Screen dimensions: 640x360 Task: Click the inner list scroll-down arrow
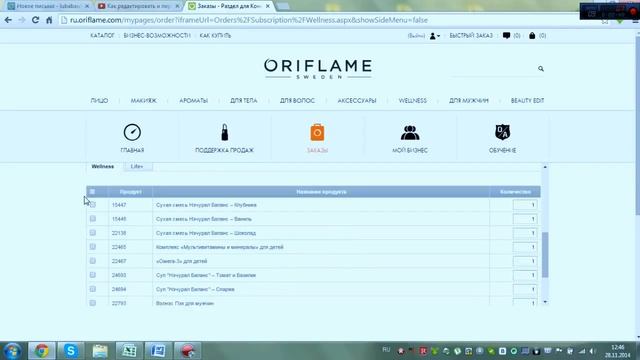click(x=545, y=302)
